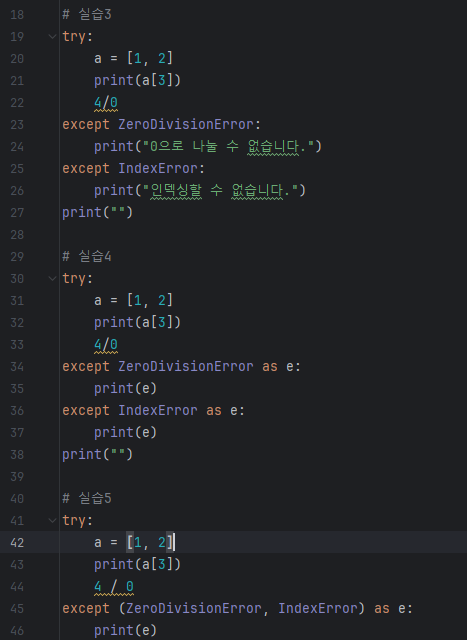Collapse the try block at line 19

[52, 37]
